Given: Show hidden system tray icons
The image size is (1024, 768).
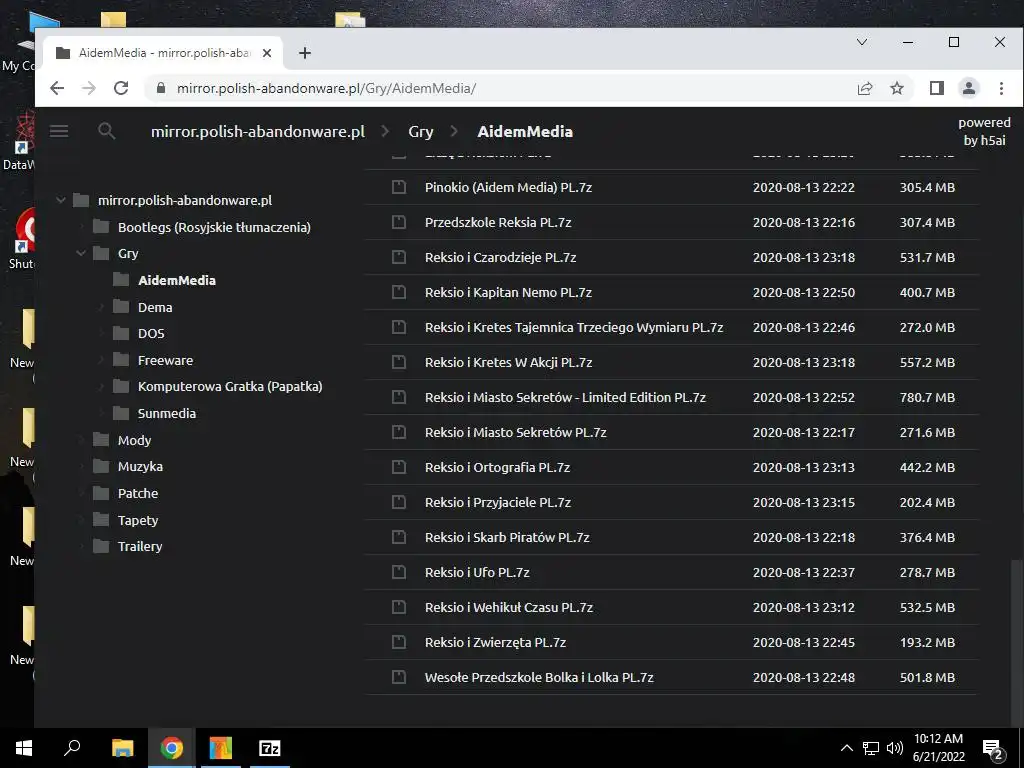Looking at the screenshot, I should 846,748.
